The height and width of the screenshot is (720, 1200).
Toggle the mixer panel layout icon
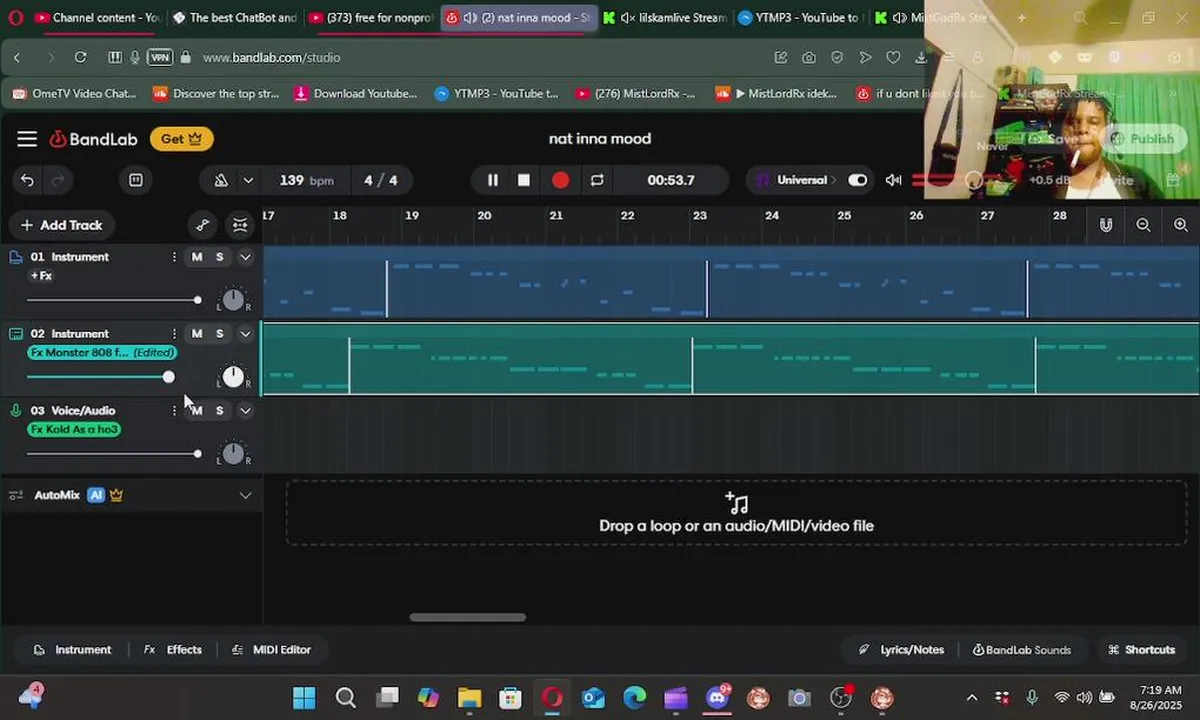136,180
